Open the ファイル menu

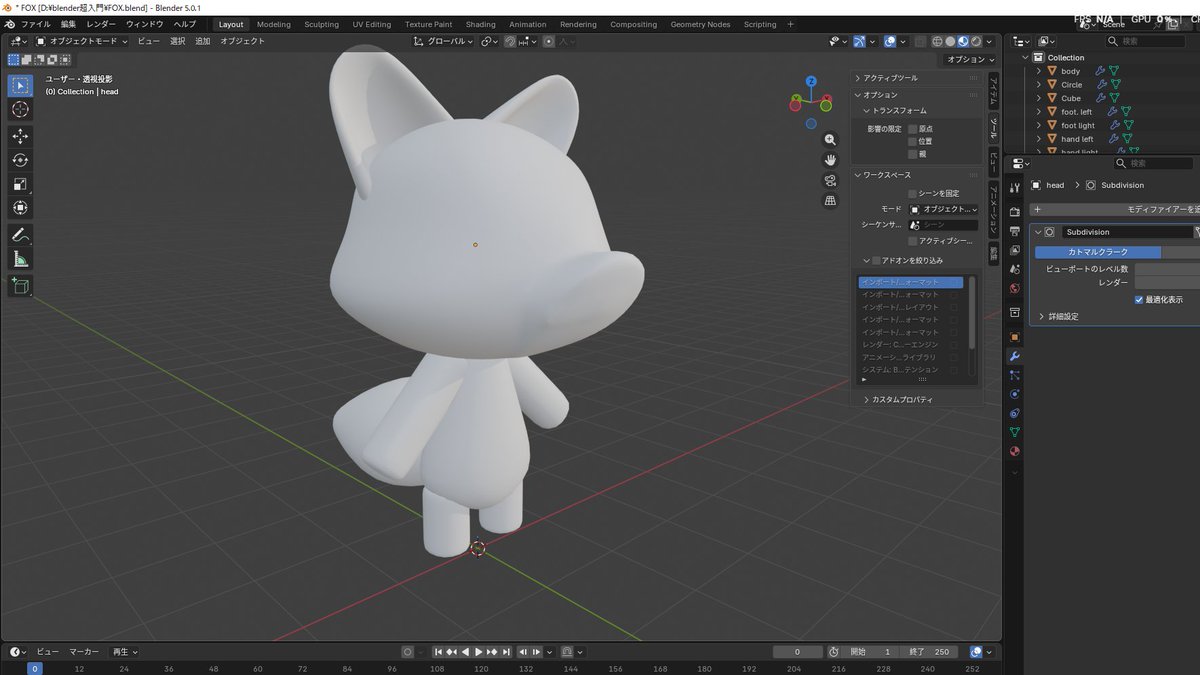click(x=35, y=24)
